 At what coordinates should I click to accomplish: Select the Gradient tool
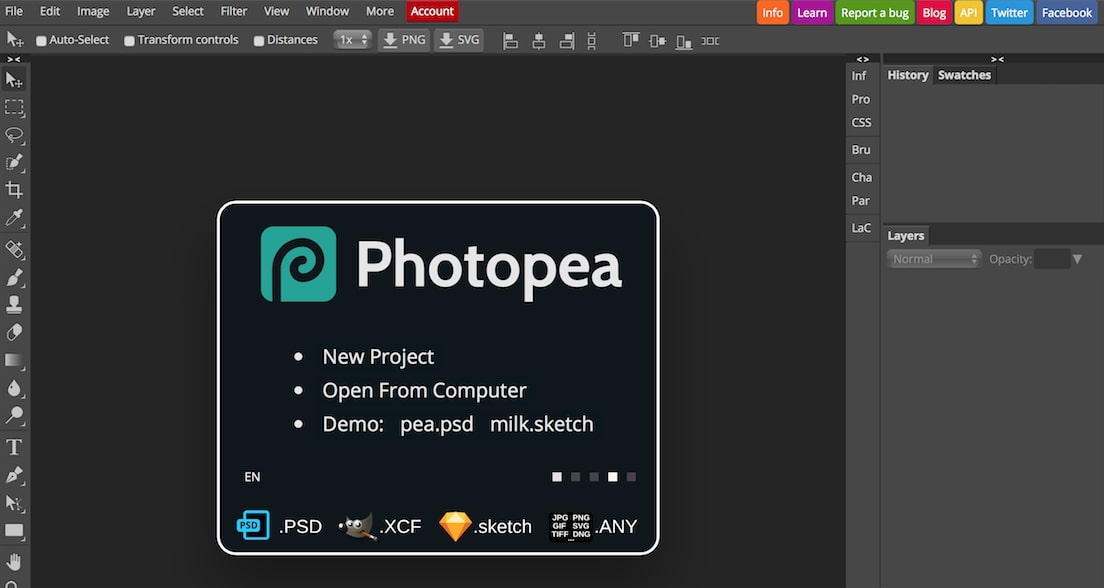[14, 361]
